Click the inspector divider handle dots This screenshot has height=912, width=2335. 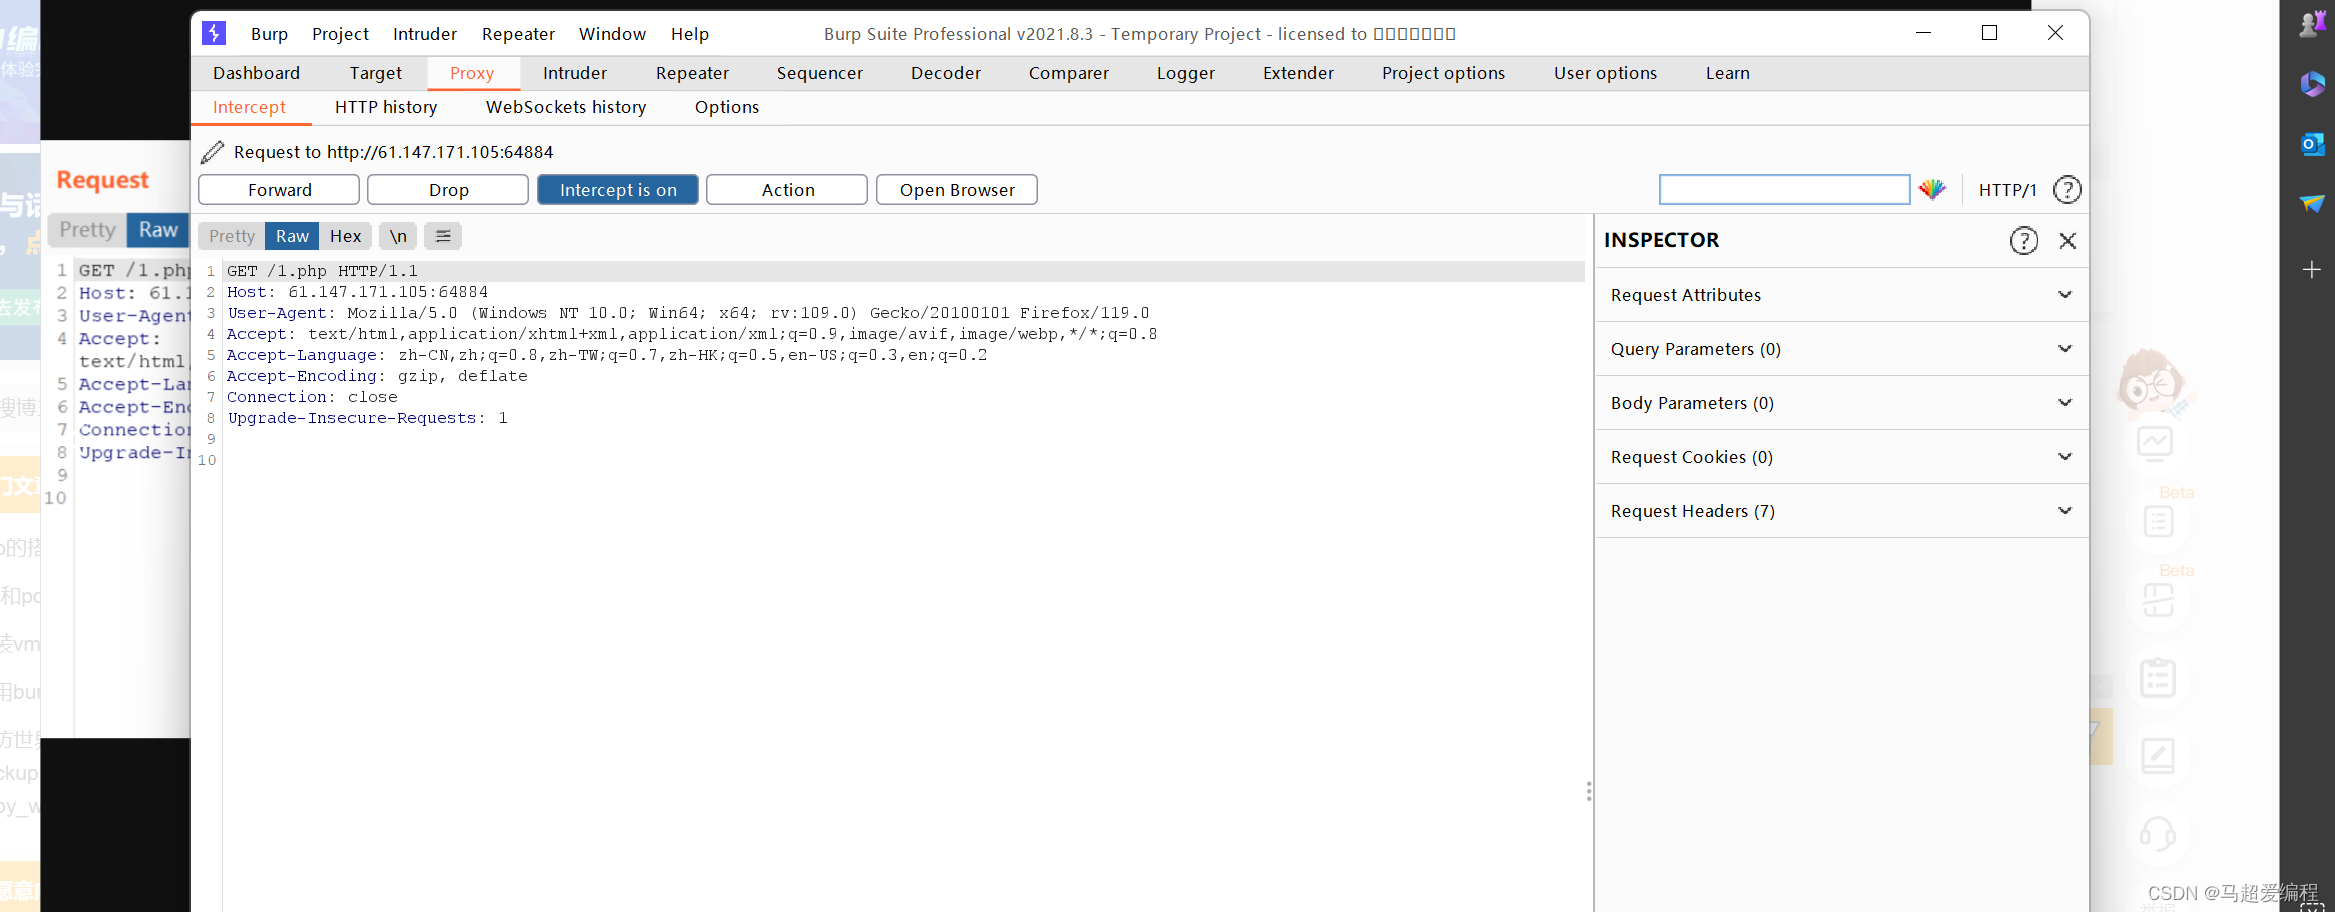pos(1589,792)
